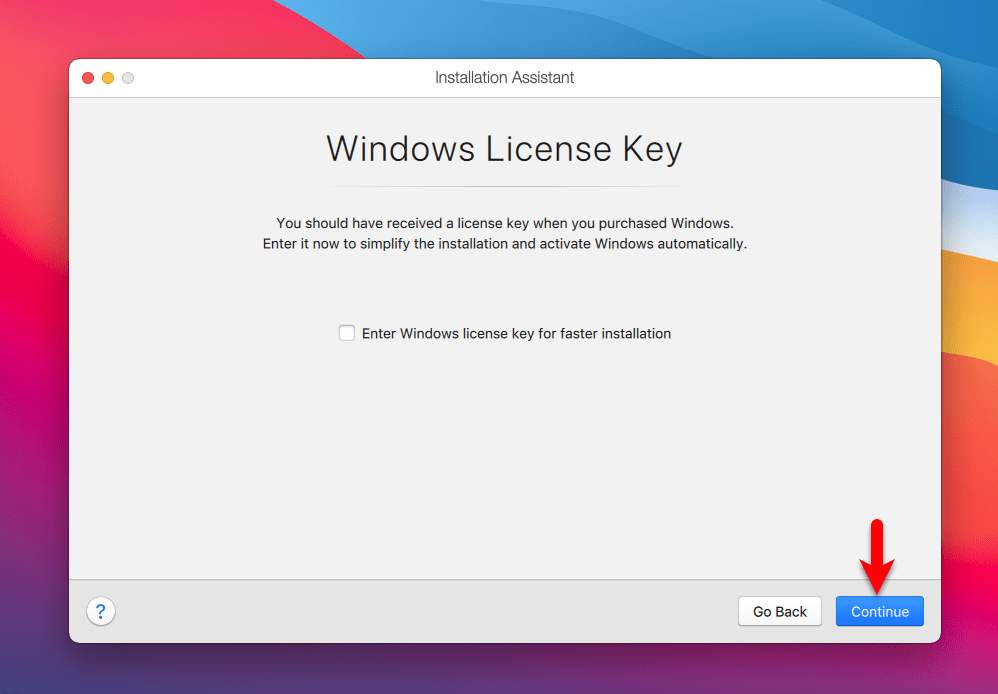Image resolution: width=998 pixels, height=694 pixels.
Task: Click the Continue button
Action: click(880, 611)
